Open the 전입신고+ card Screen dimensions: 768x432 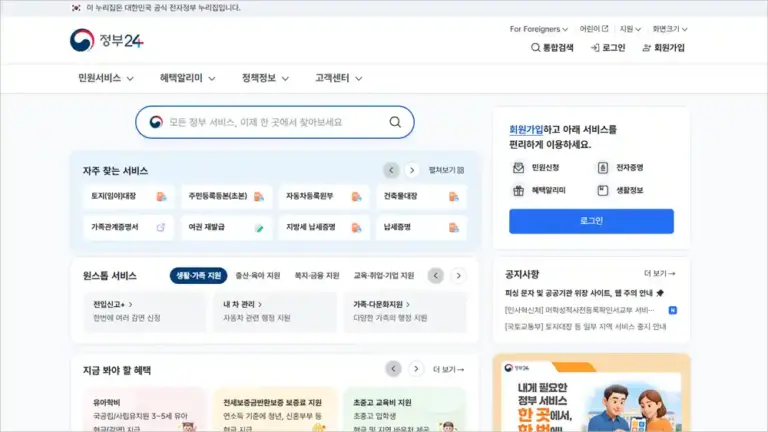coord(145,312)
